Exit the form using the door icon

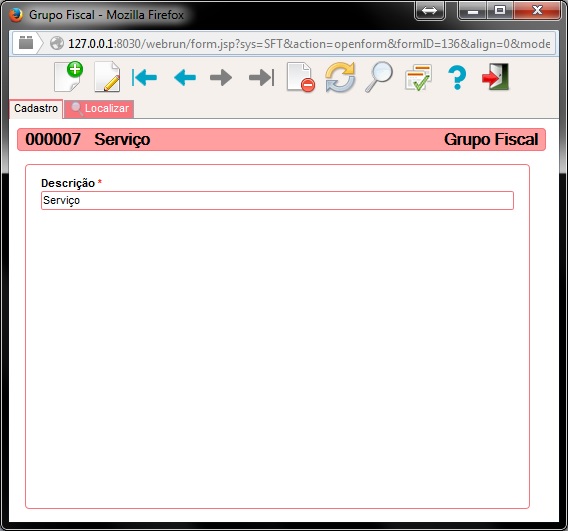[x=496, y=76]
